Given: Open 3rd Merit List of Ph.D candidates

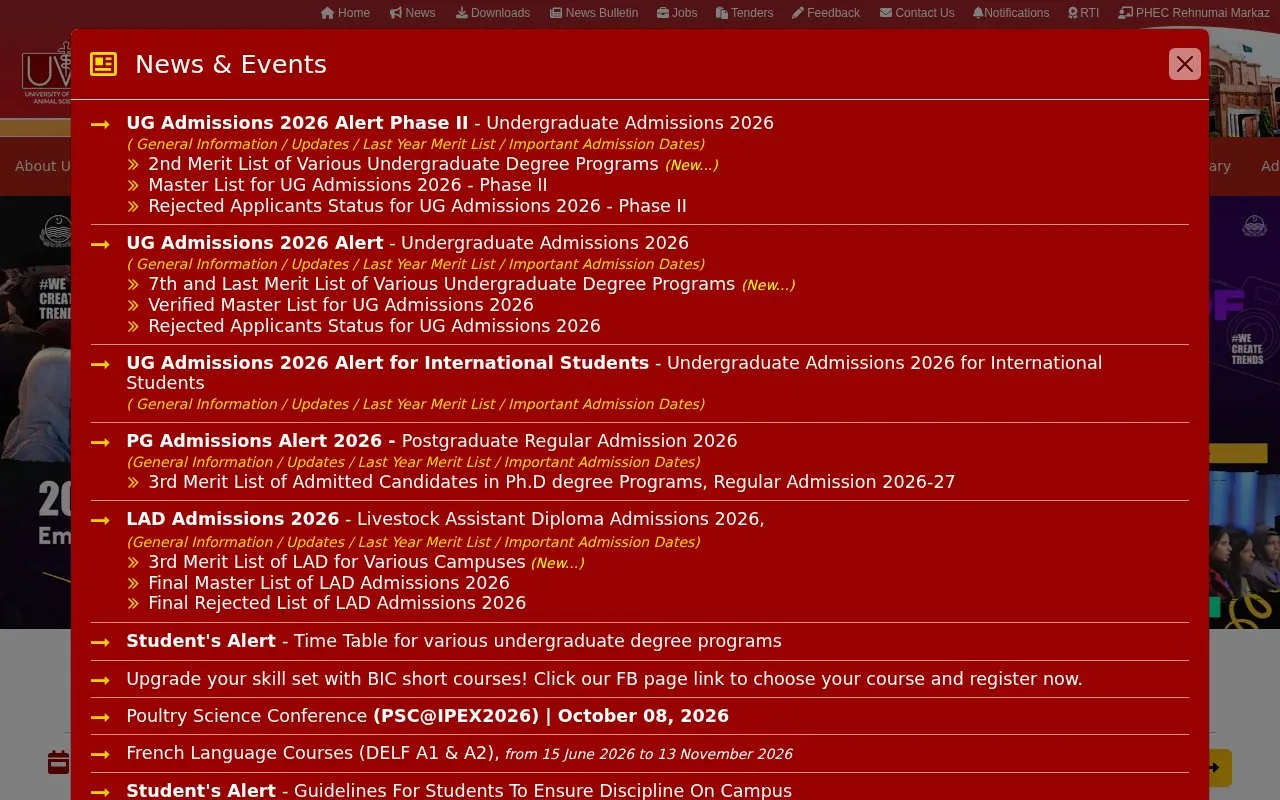Looking at the screenshot, I should click(551, 482).
